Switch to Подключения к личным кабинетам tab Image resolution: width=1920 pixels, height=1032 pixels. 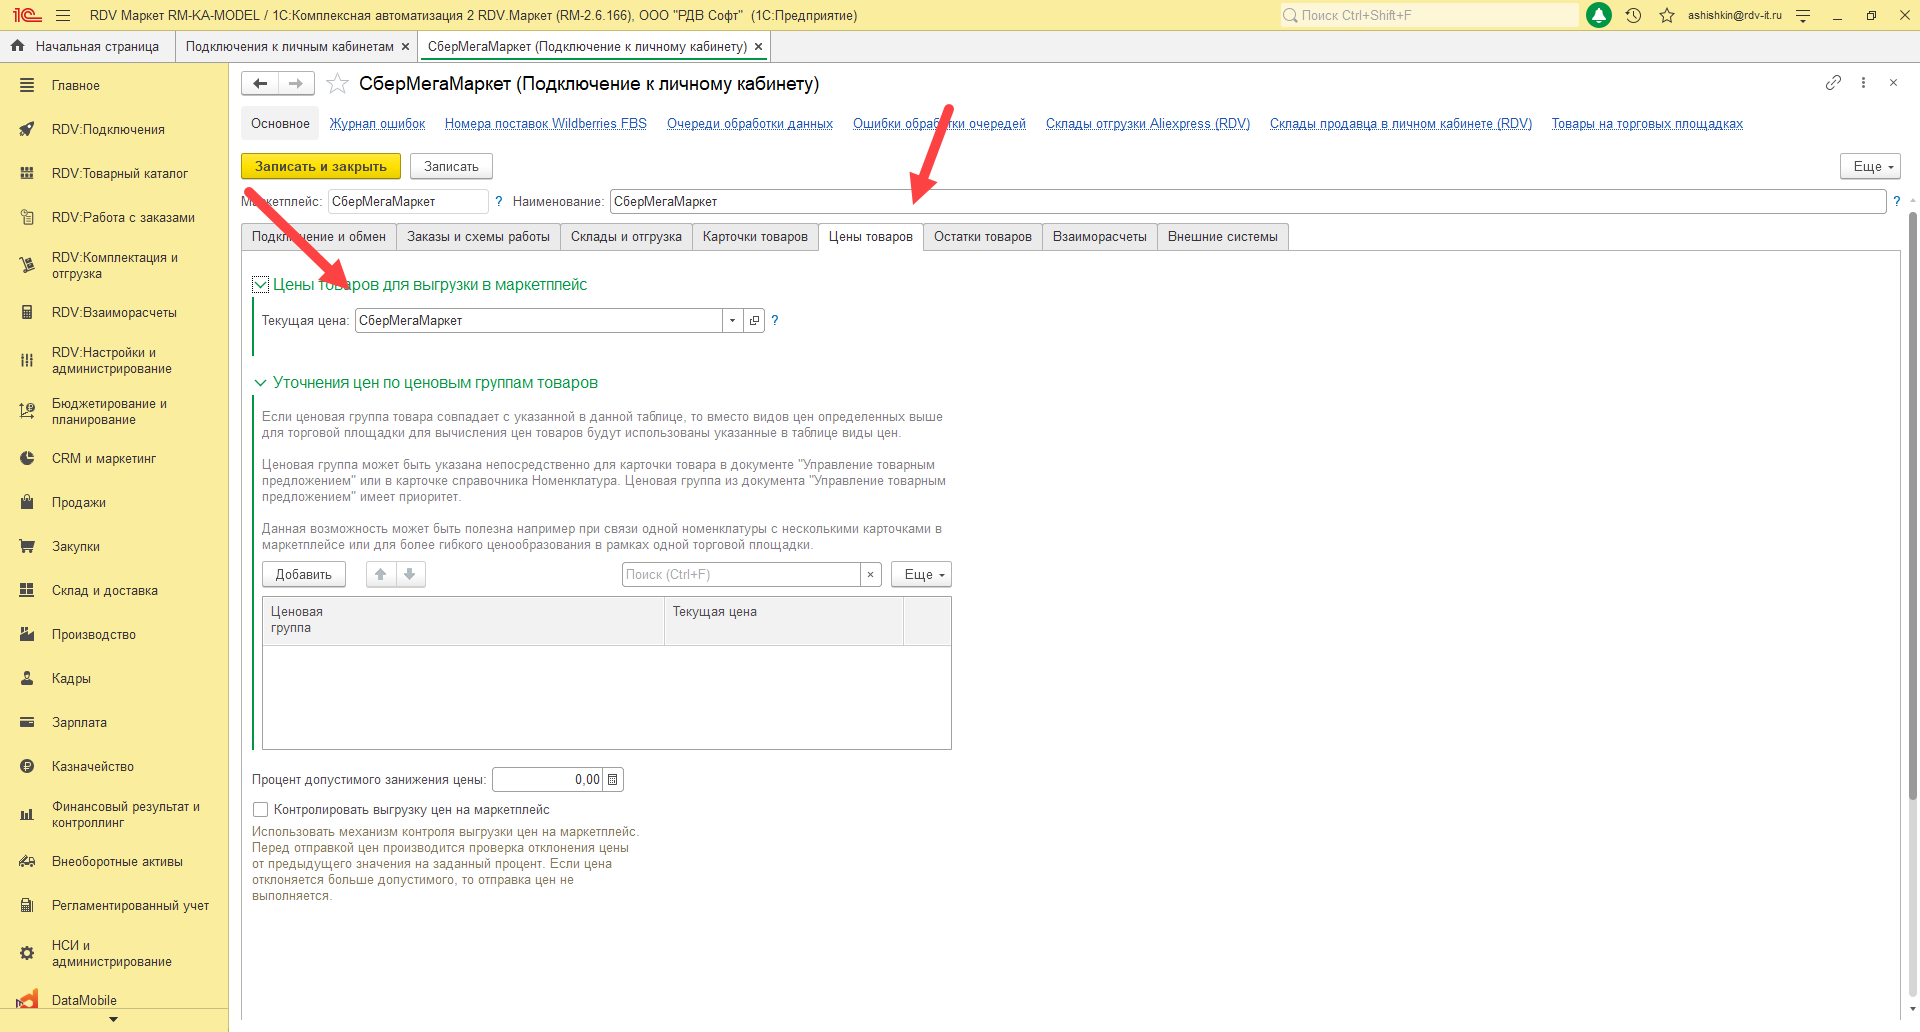point(290,46)
